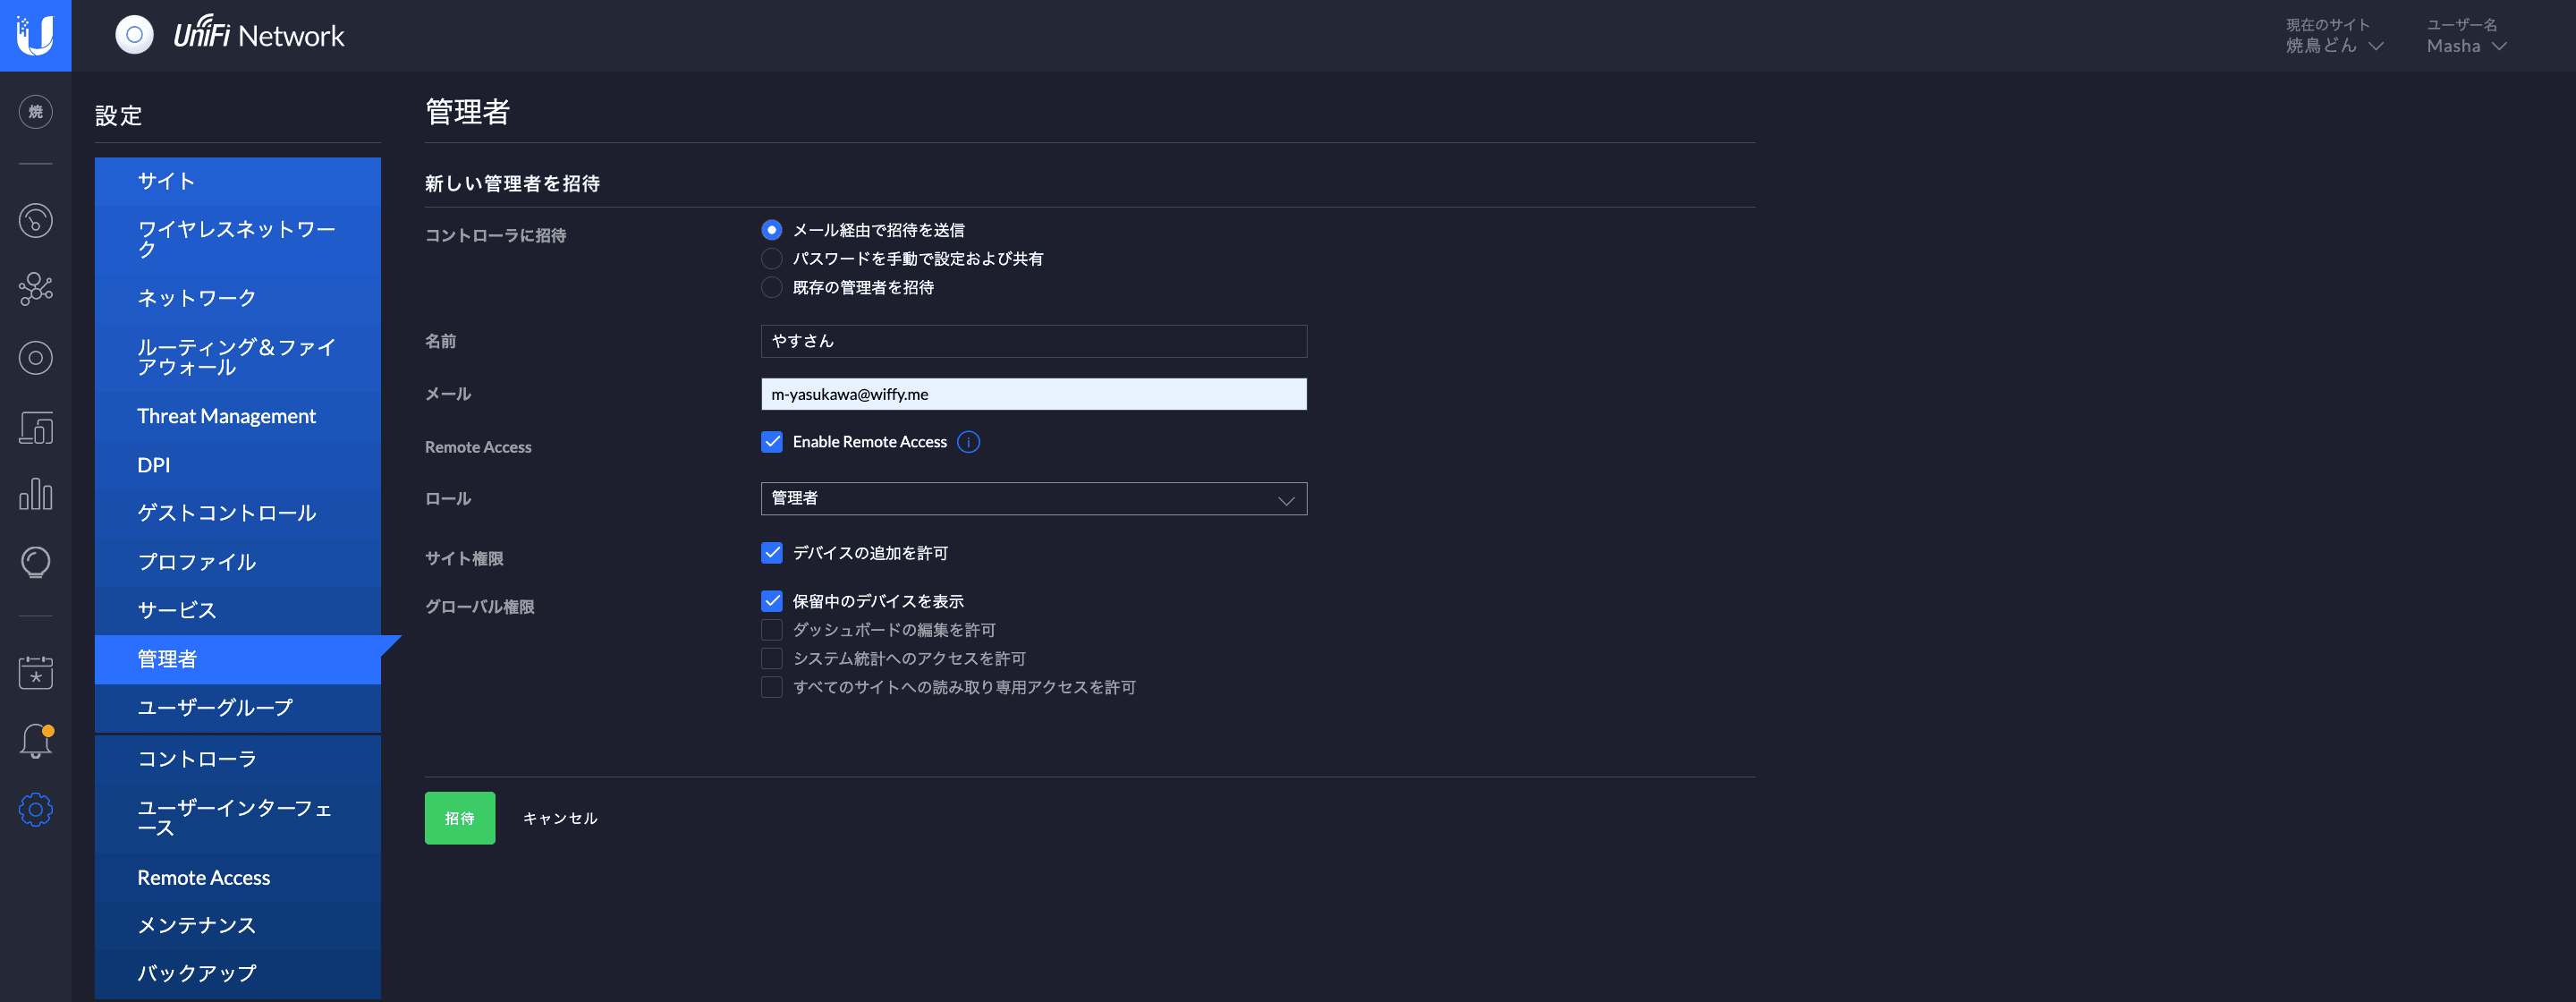Open the Statistics bar chart icon
The width and height of the screenshot is (2576, 1002).
click(x=36, y=494)
